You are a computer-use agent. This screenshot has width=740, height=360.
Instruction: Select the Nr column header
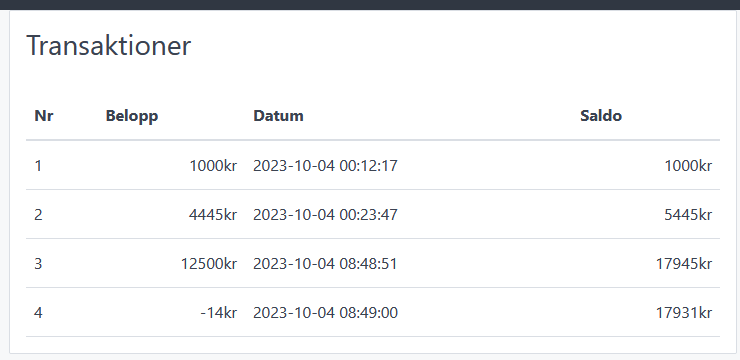(x=44, y=116)
